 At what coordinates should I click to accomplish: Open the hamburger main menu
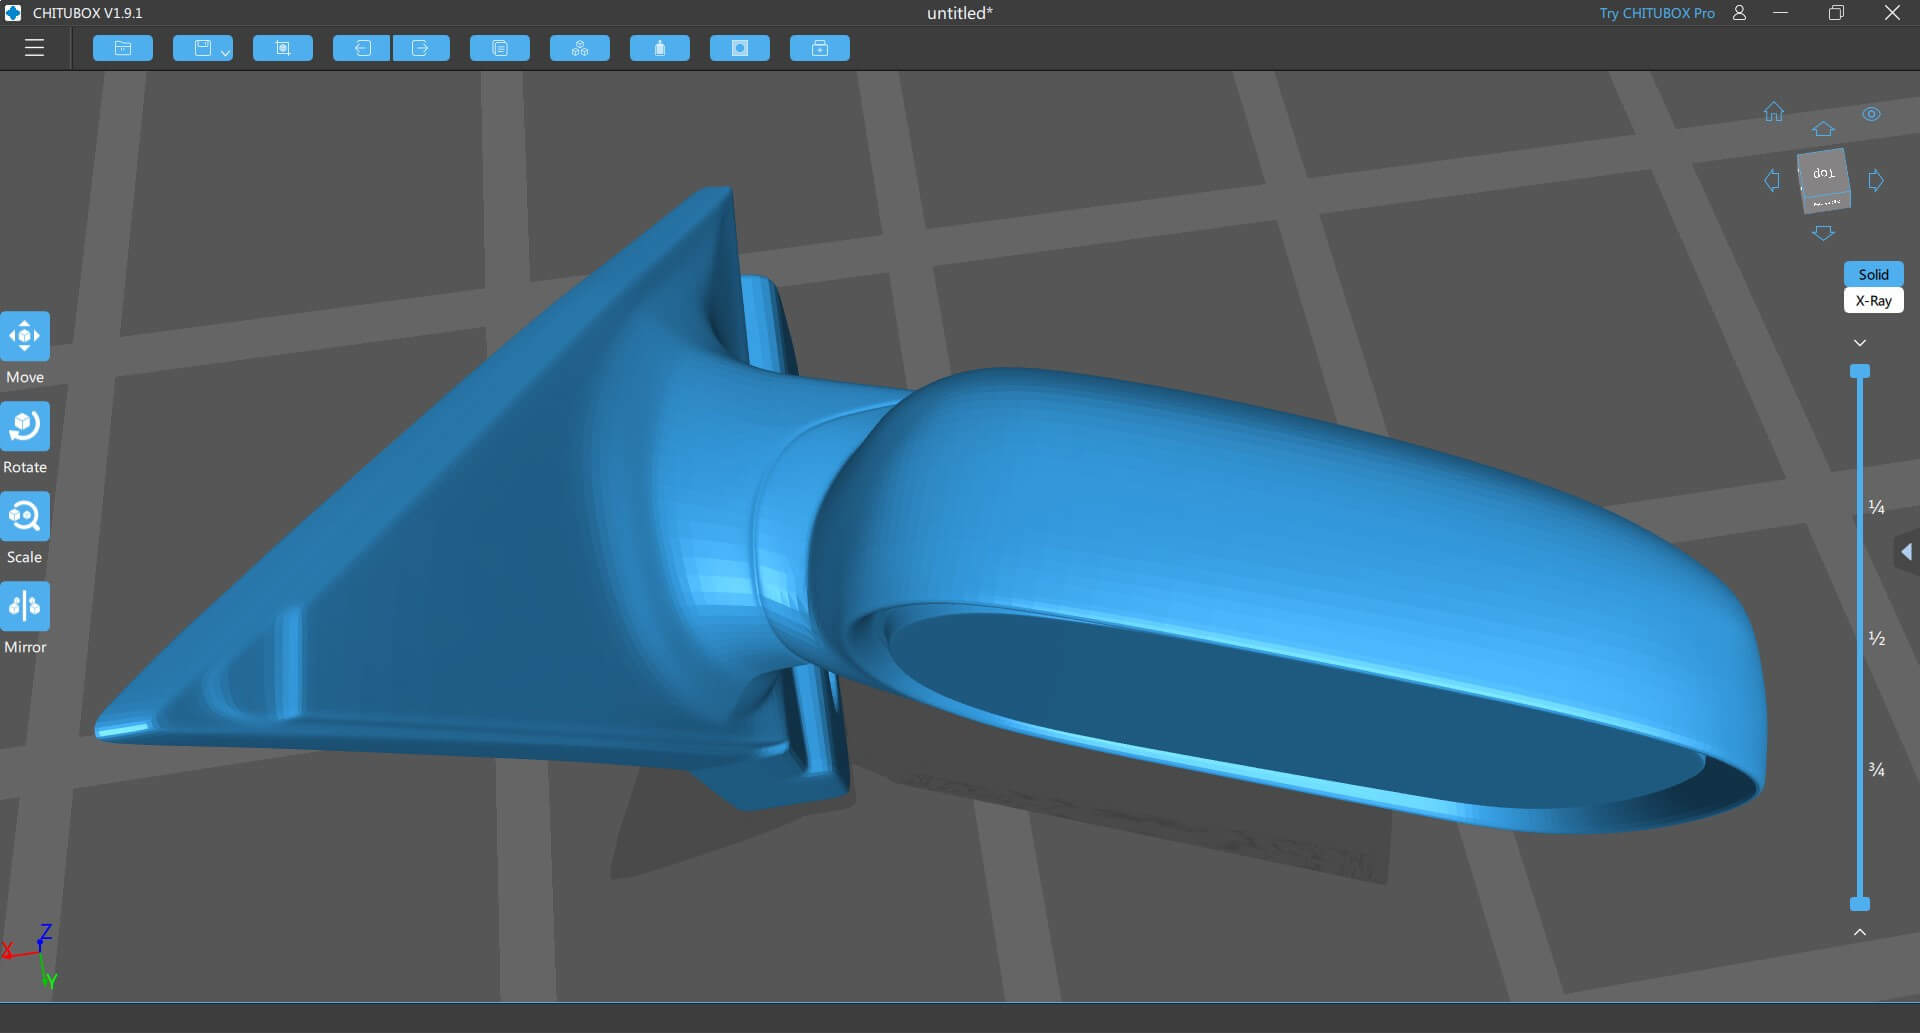point(34,48)
